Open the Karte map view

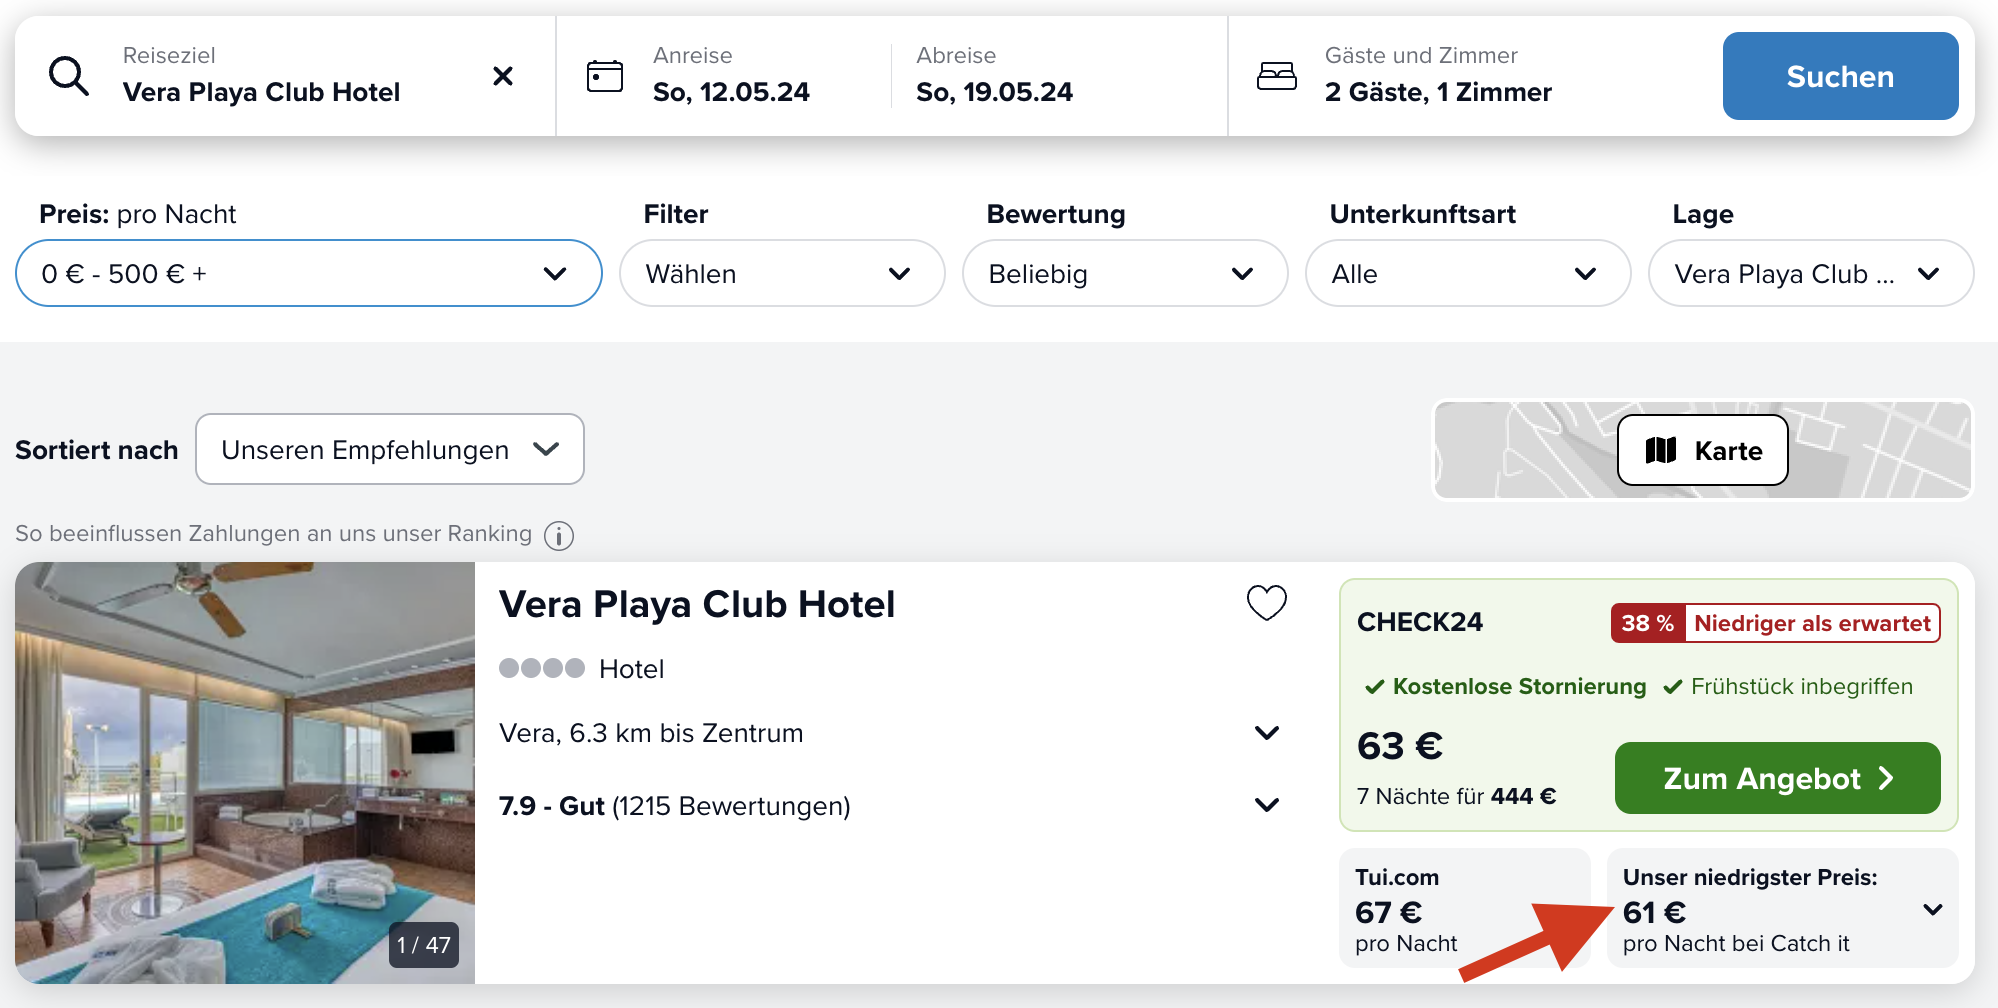coord(1702,450)
